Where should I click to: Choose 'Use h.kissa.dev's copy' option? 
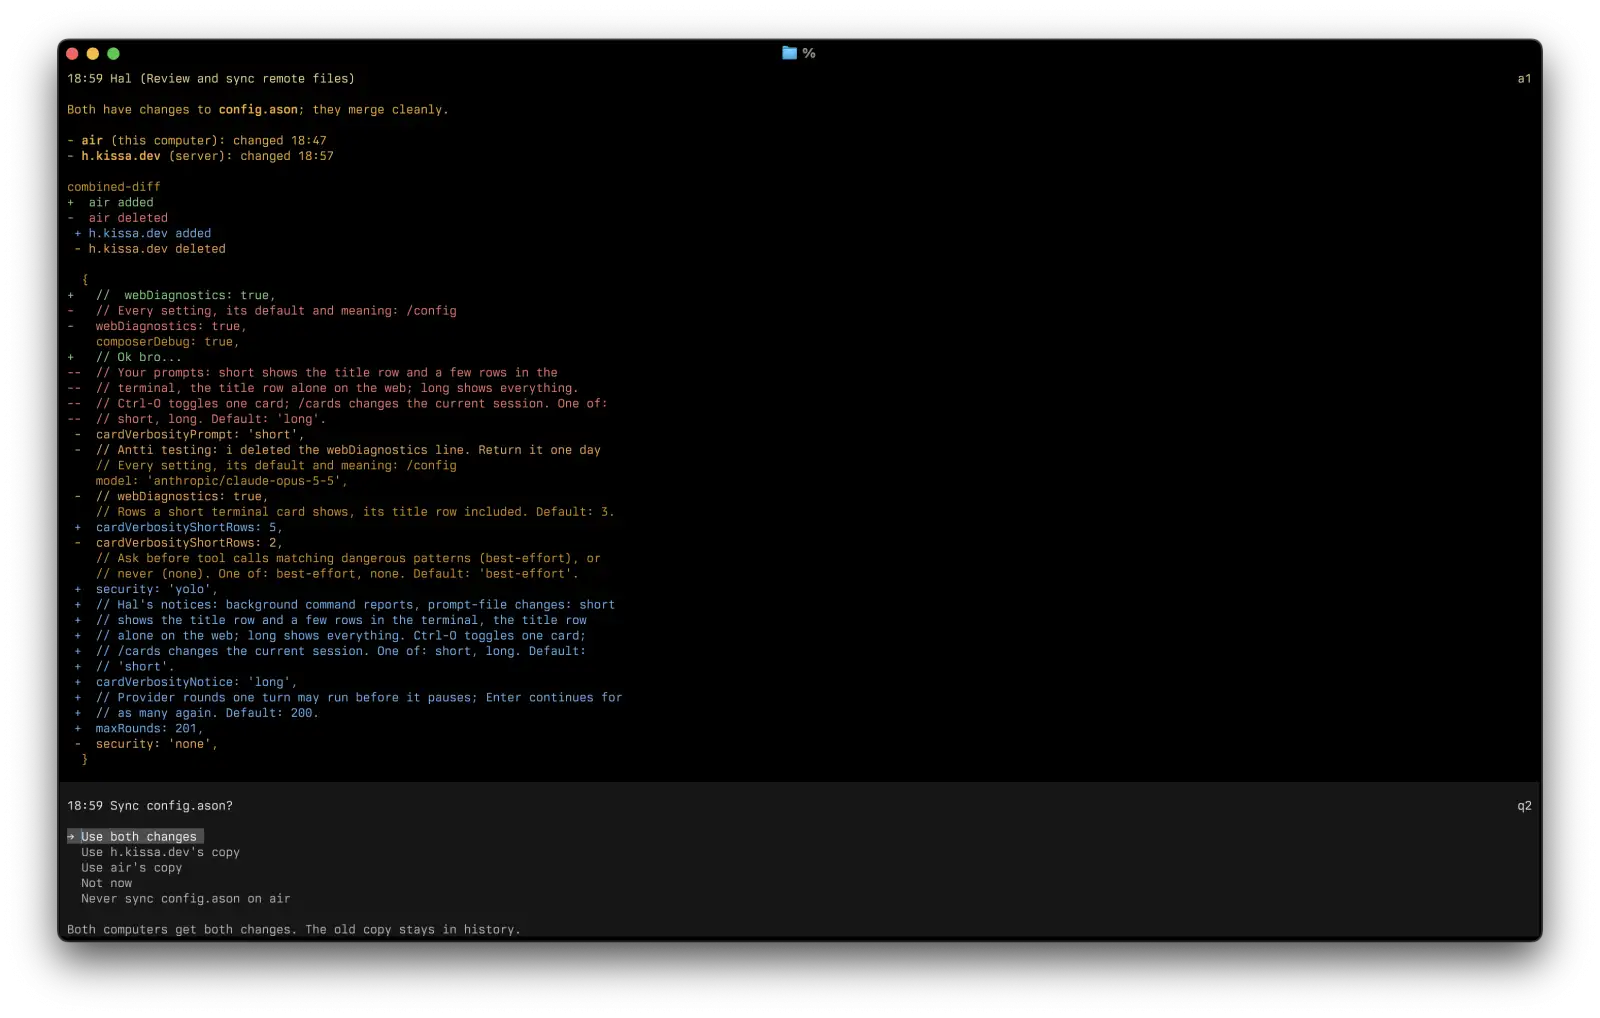point(160,852)
